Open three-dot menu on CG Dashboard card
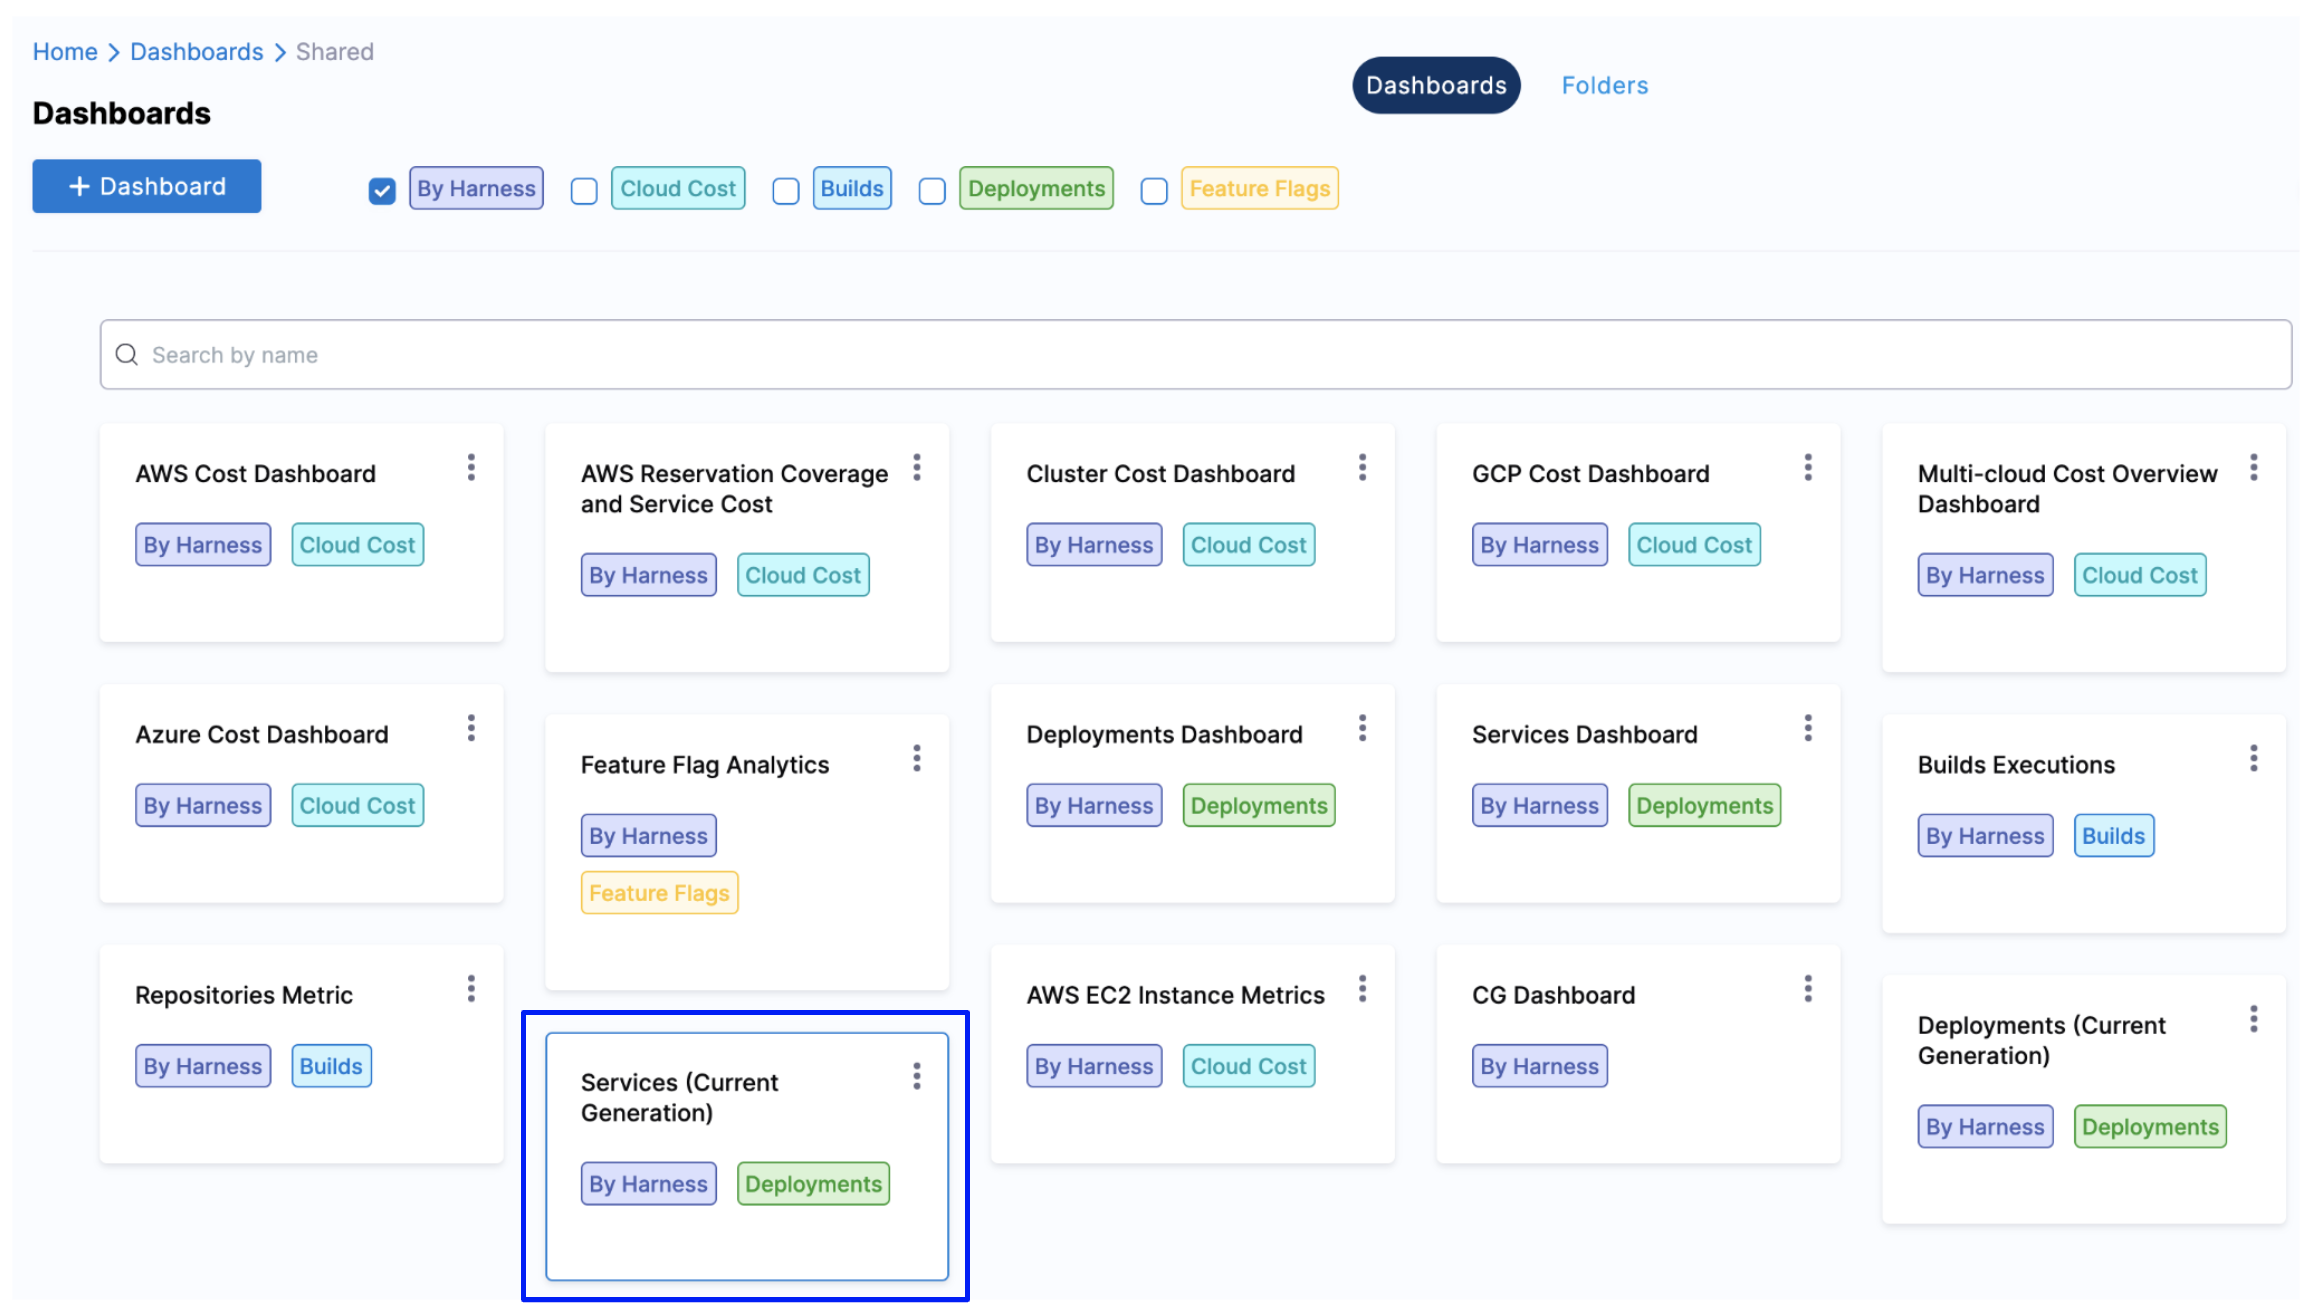The width and height of the screenshot is (2310, 1316). point(1808,990)
